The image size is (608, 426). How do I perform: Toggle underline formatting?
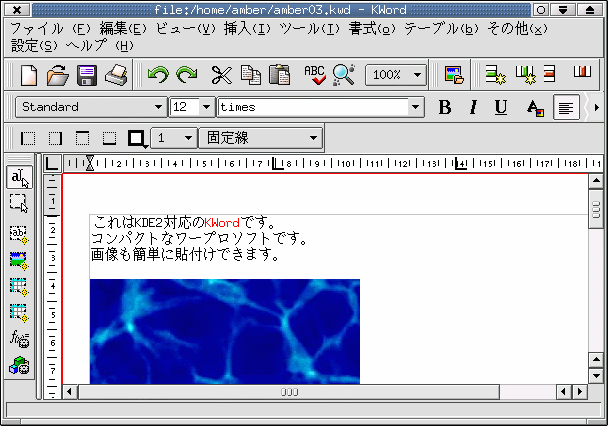(x=501, y=107)
